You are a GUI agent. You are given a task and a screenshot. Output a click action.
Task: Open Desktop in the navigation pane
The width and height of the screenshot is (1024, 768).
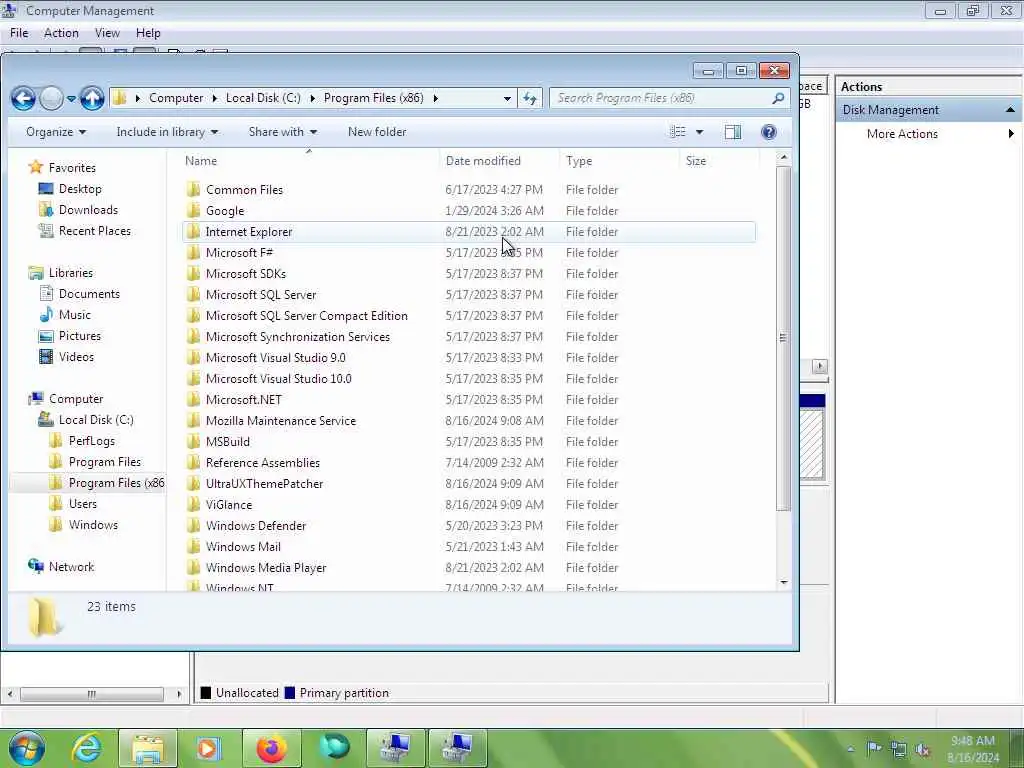(80, 189)
